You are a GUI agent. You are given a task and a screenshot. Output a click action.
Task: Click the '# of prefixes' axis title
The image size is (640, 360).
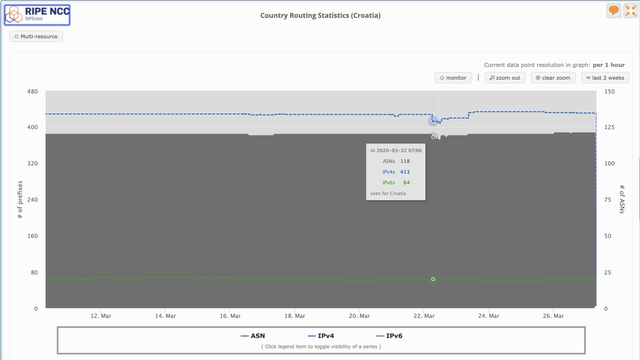click(20, 199)
